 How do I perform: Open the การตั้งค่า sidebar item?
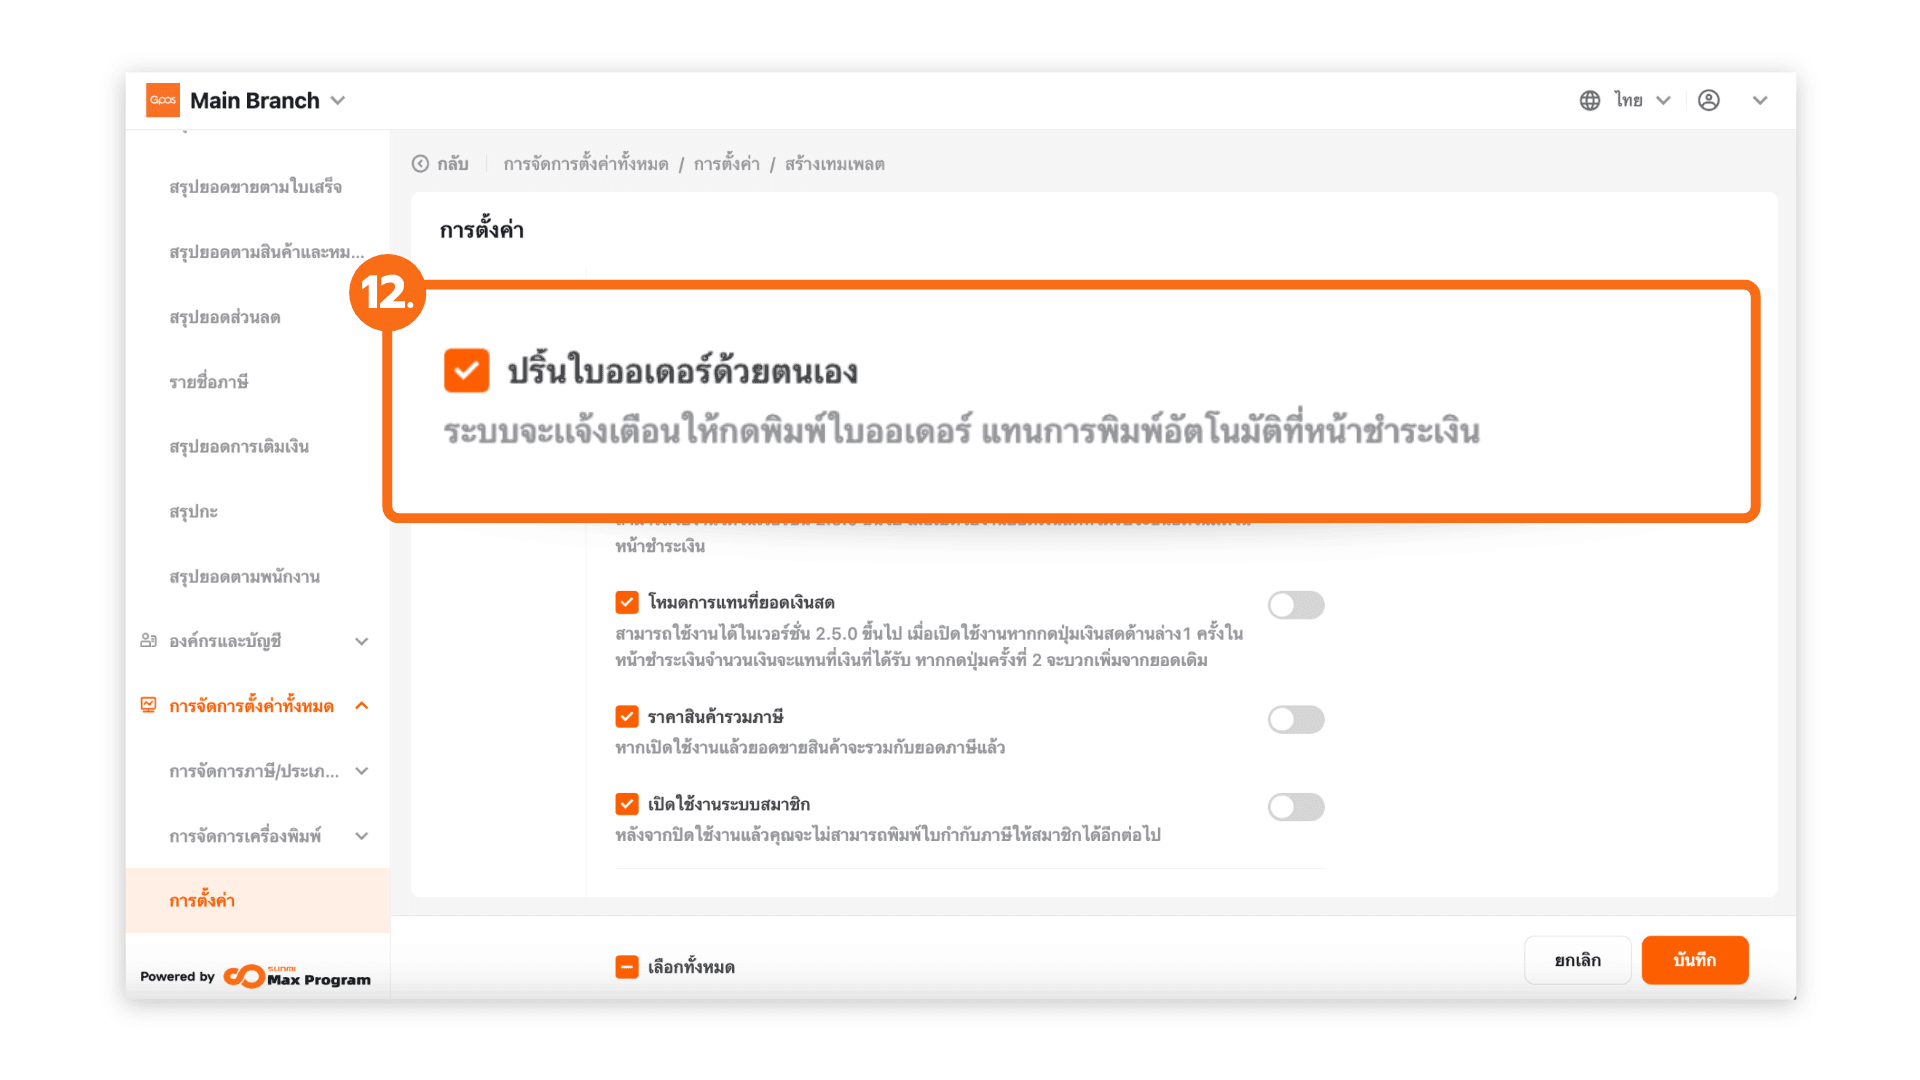[202, 901]
